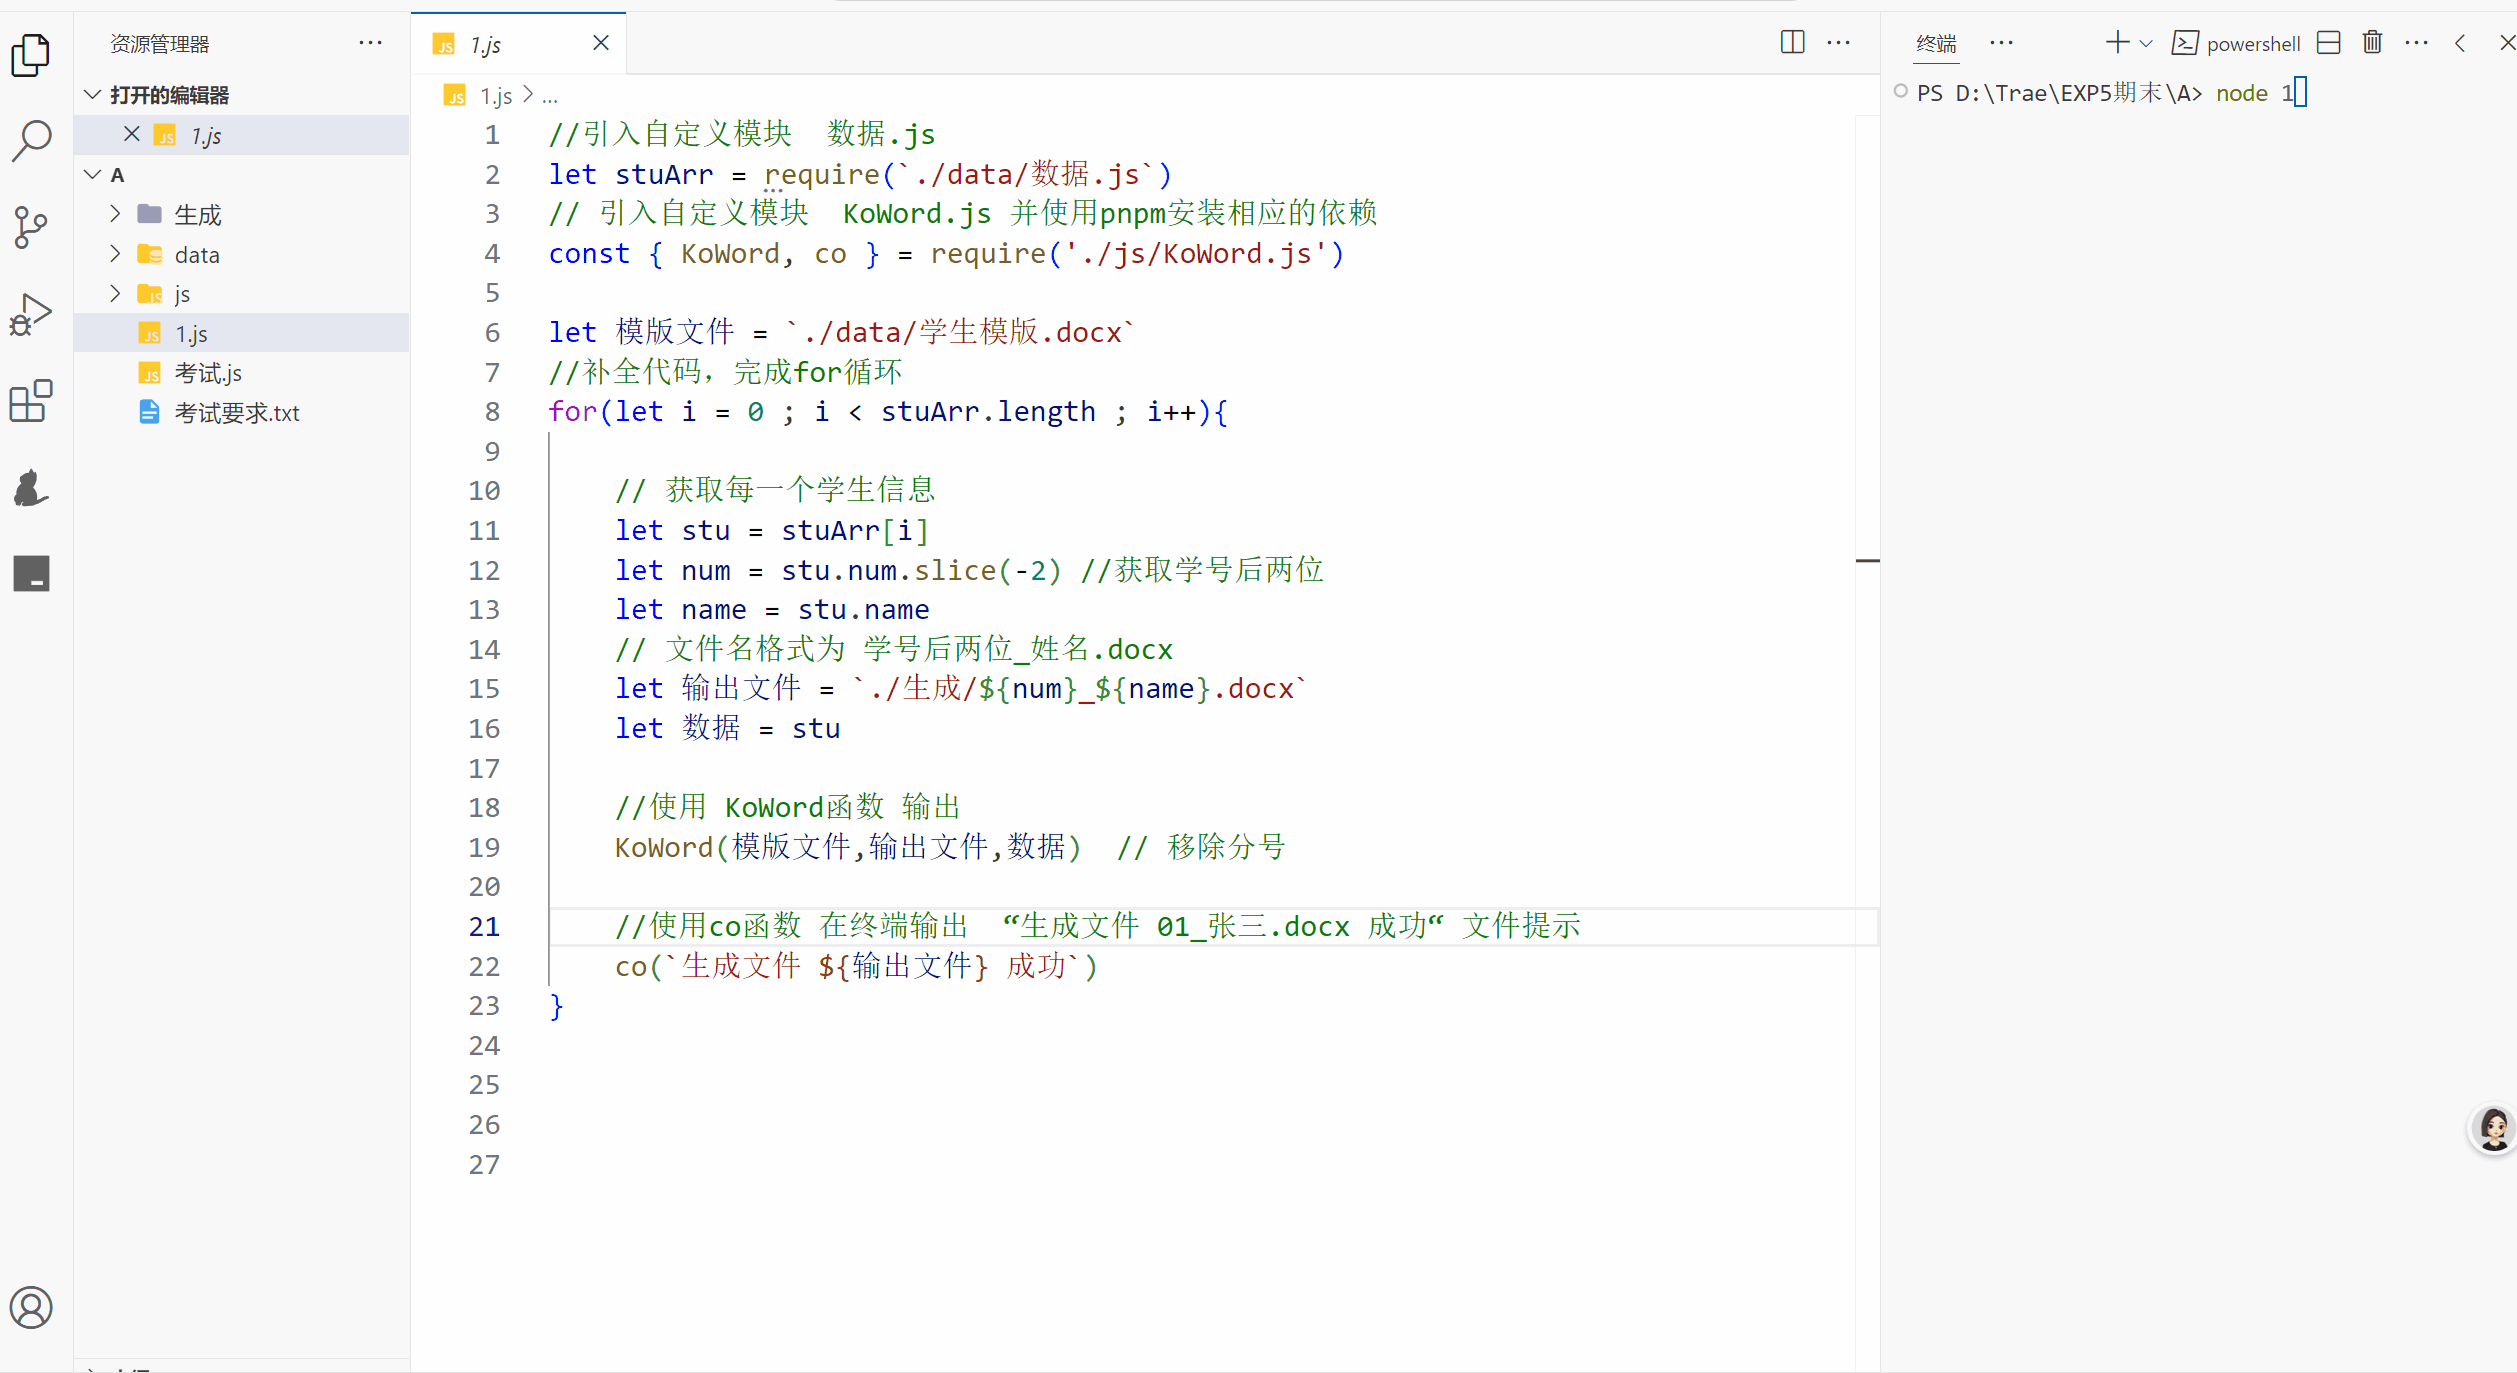Select the 1.js editor tab
The height and width of the screenshot is (1373, 2517).
[487, 45]
